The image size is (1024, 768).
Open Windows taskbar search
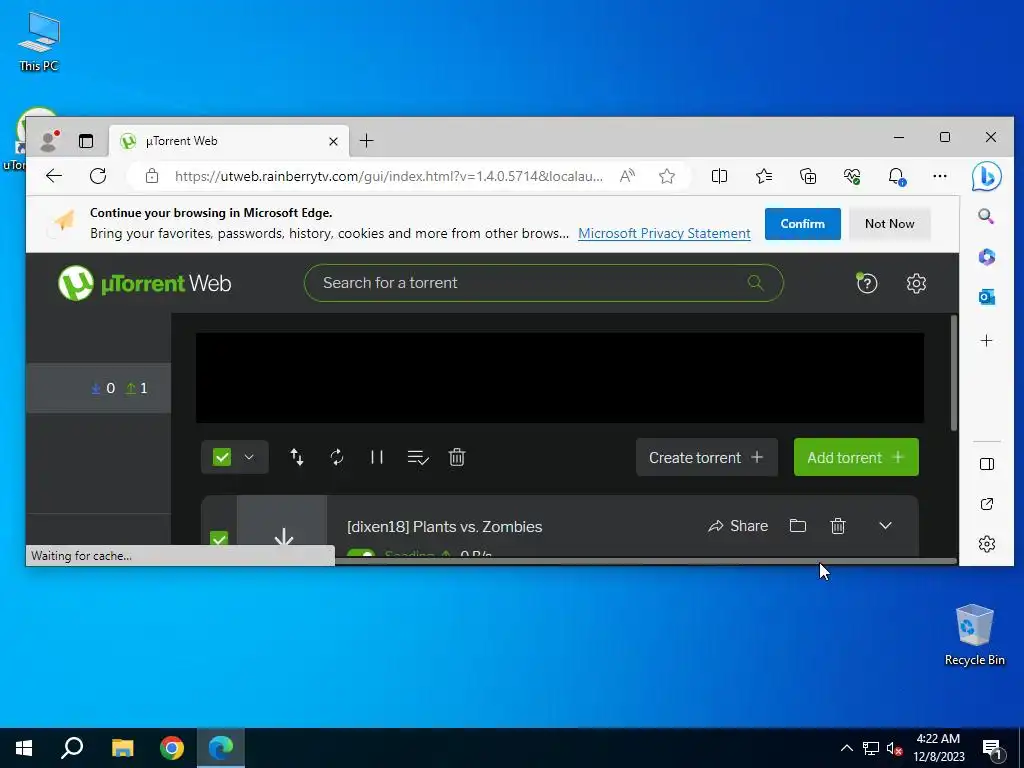click(x=72, y=748)
